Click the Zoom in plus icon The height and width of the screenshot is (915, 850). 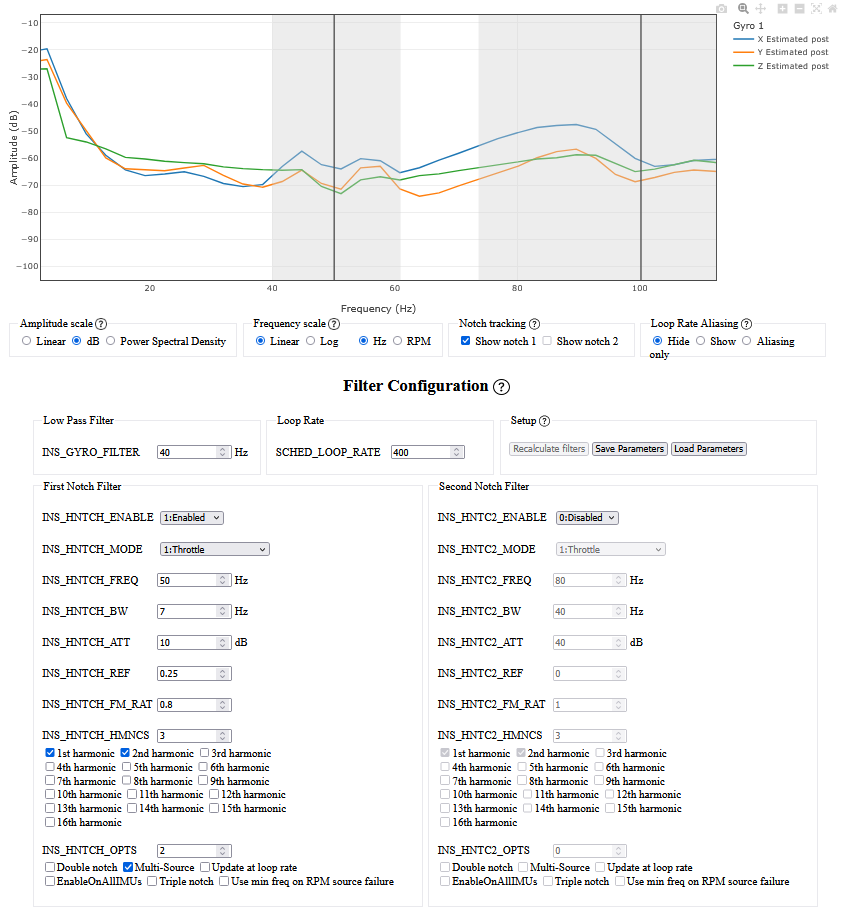click(x=782, y=8)
